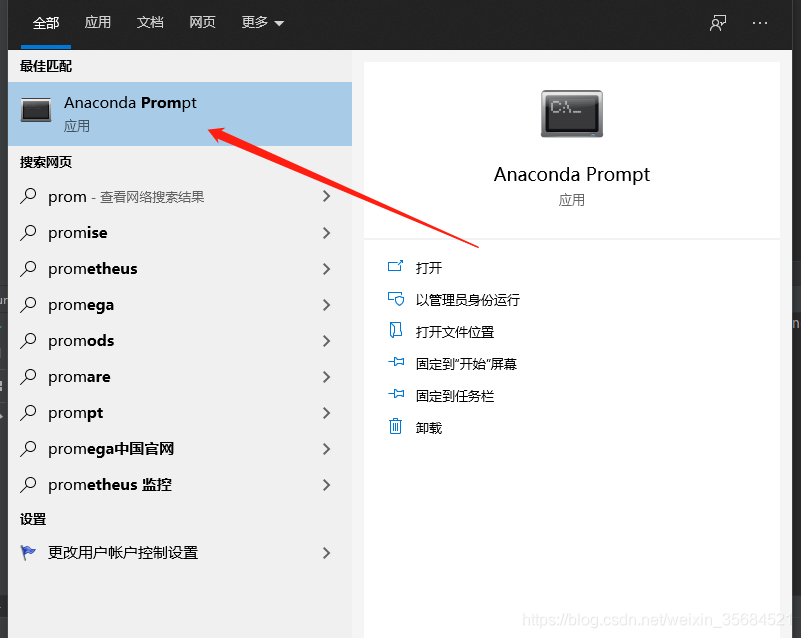
Task: Select the promods search suggestion
Action: pyautogui.click(x=180, y=341)
